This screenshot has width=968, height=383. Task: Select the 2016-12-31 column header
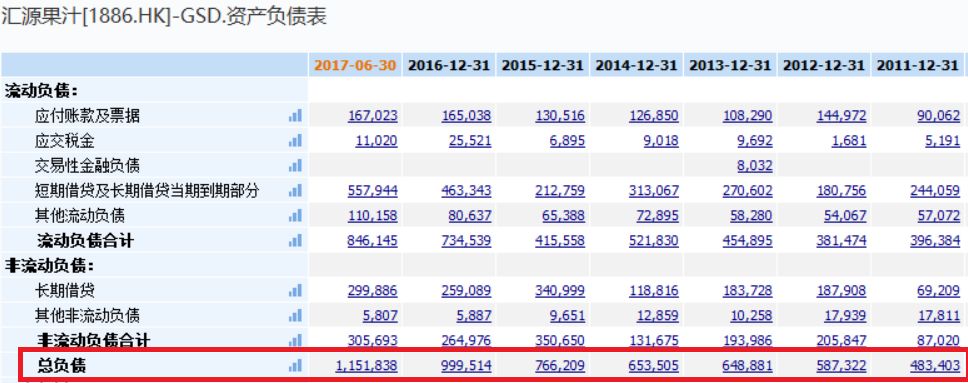coord(449,65)
